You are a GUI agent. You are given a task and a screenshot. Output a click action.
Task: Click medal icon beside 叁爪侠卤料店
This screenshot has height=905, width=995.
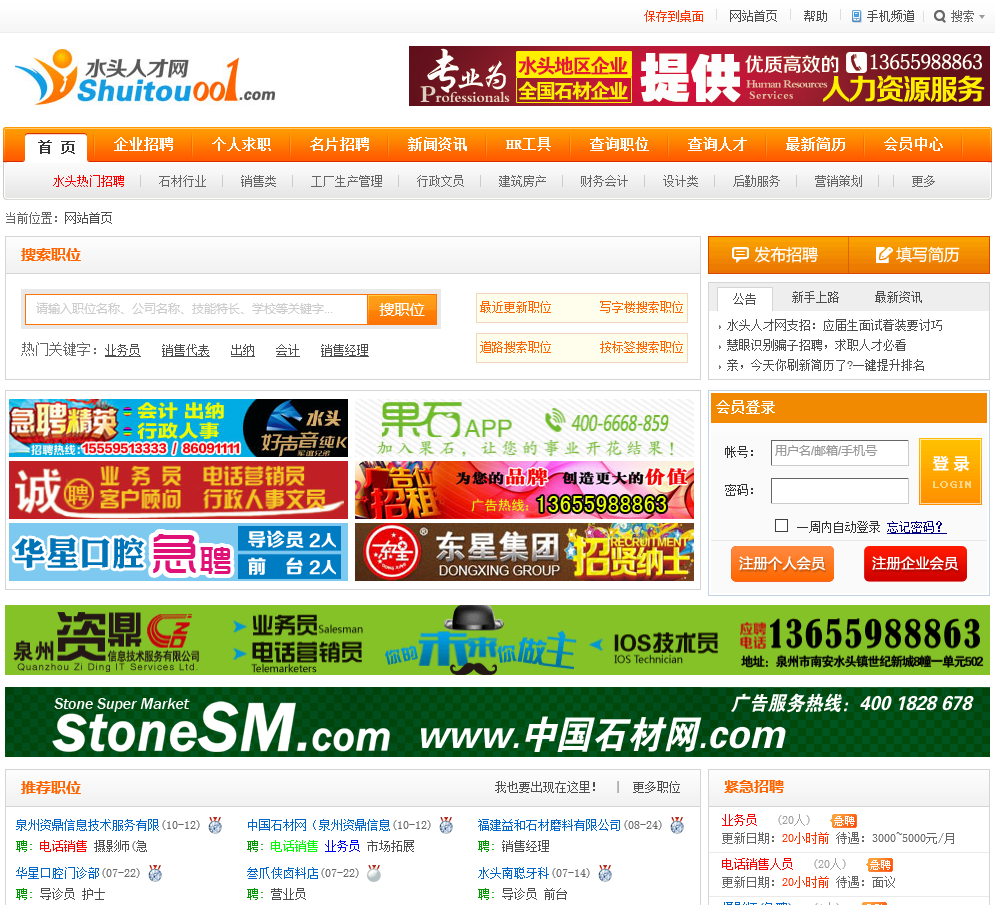coord(374,874)
